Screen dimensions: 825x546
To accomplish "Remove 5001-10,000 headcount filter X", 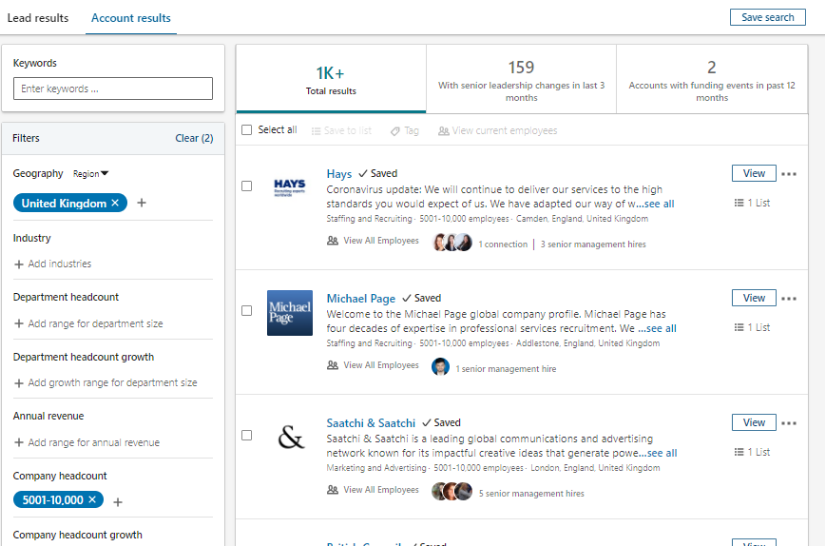I will 92,500.
